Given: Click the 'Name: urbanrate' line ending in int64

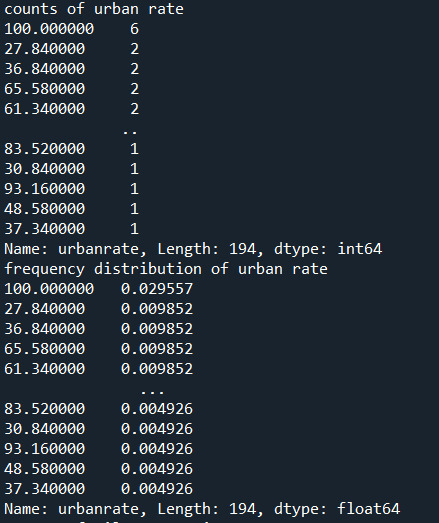Looking at the screenshot, I should pyautogui.click(x=193, y=249).
